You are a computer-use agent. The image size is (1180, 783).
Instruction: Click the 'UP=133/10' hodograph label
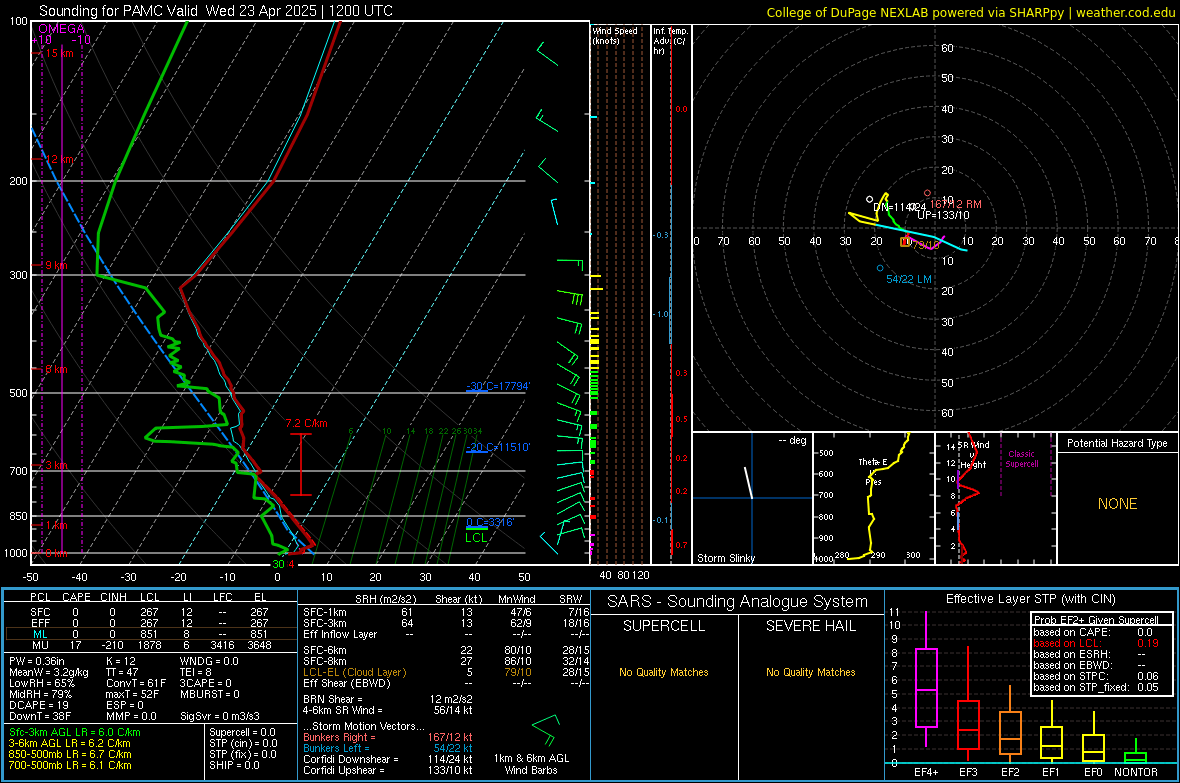943,215
